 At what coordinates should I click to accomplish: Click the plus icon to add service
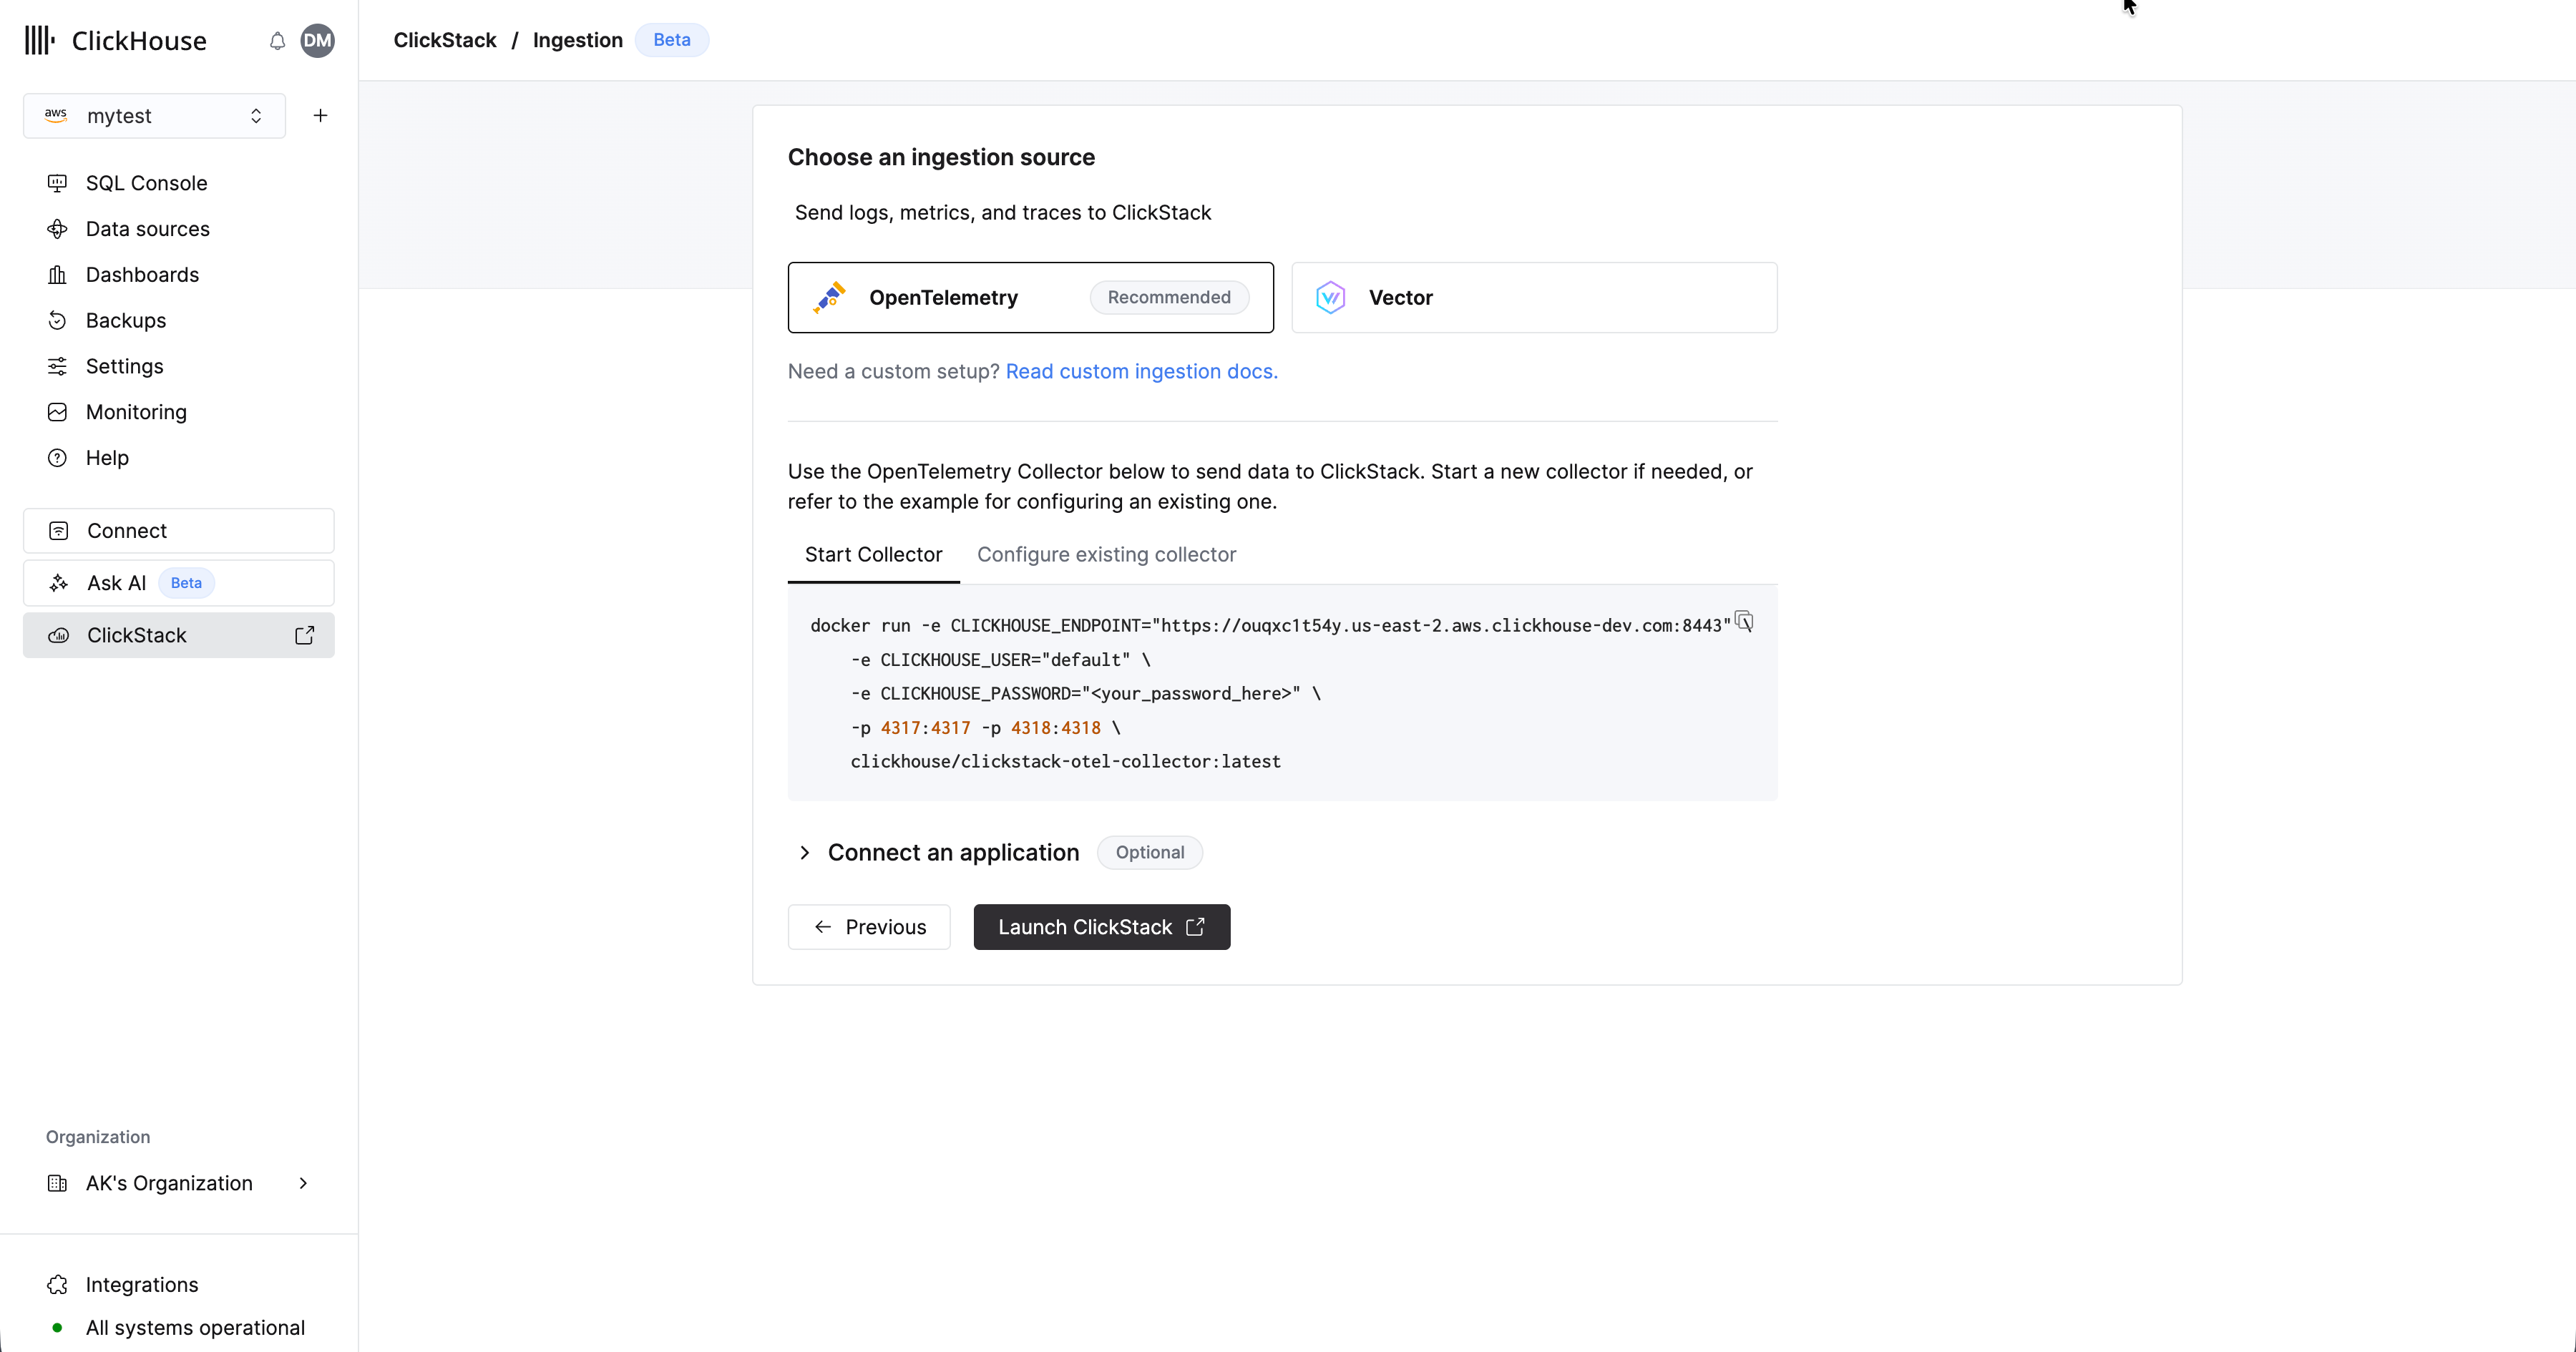pyautogui.click(x=320, y=116)
